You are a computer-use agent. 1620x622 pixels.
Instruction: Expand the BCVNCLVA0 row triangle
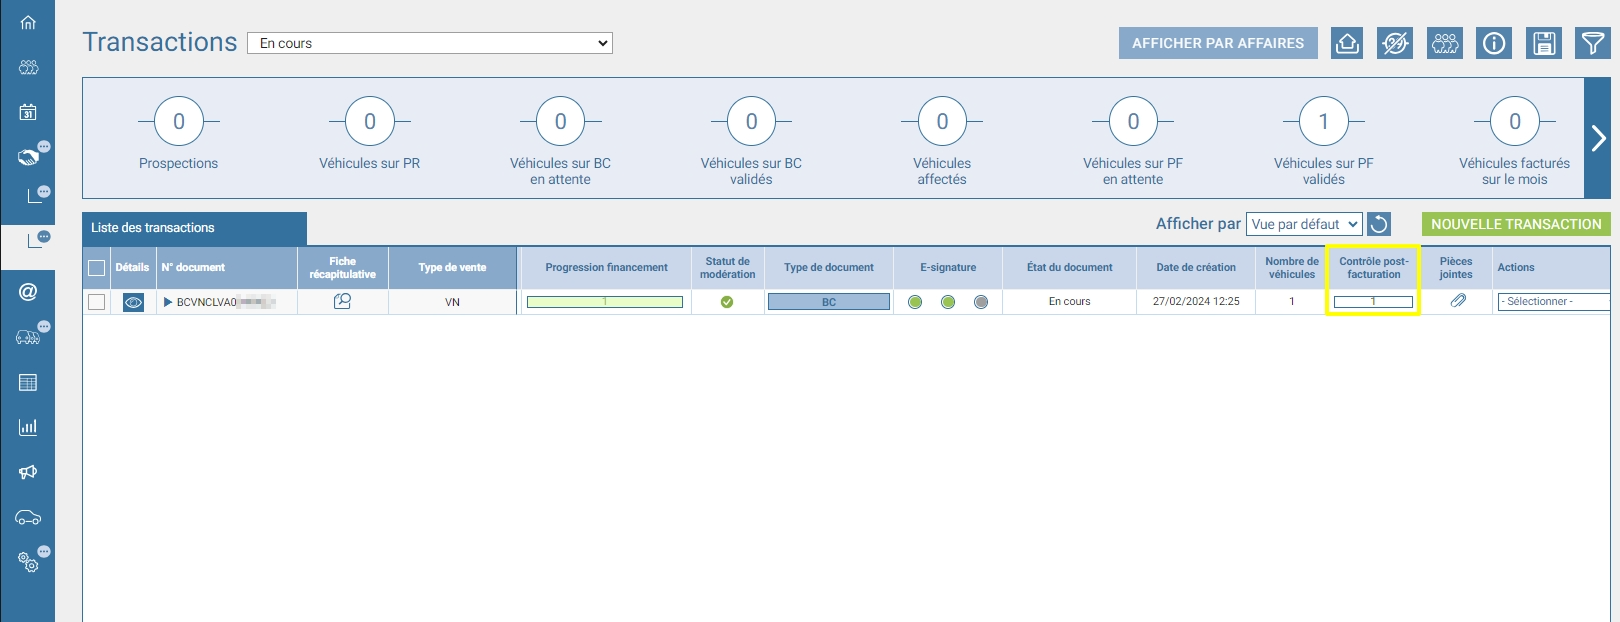pos(168,302)
